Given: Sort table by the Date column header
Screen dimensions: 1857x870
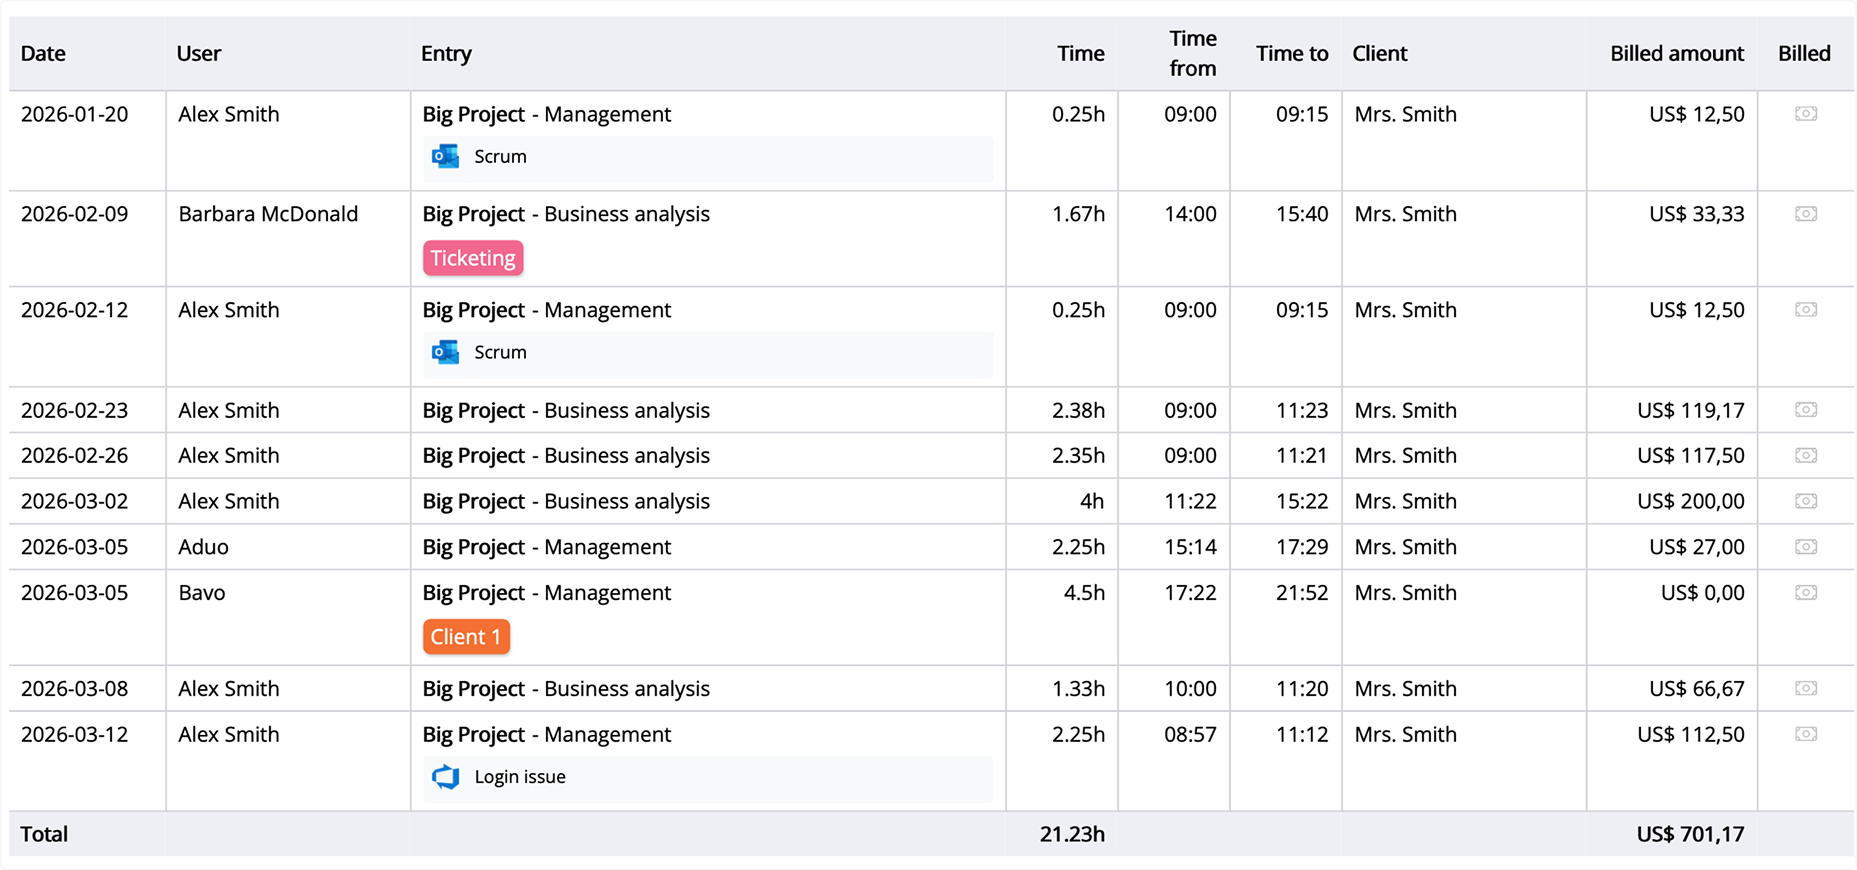Looking at the screenshot, I should [43, 54].
